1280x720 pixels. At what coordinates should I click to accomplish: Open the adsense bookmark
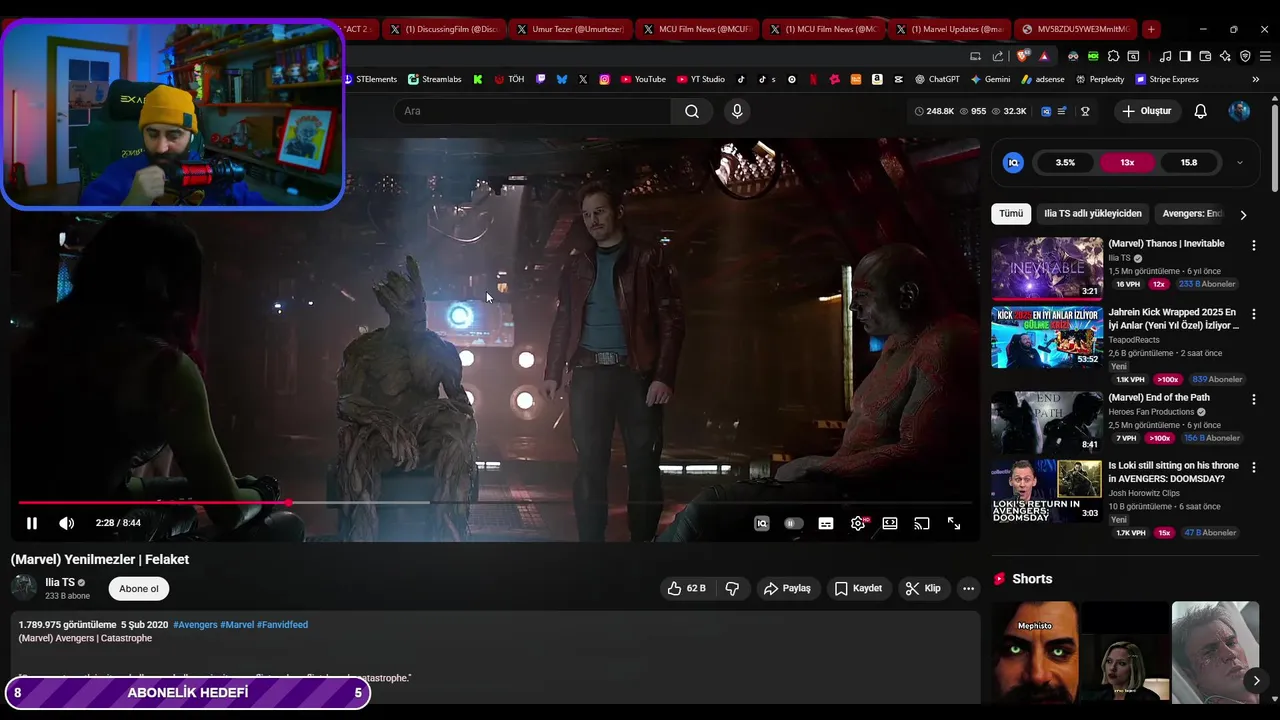point(1042,79)
